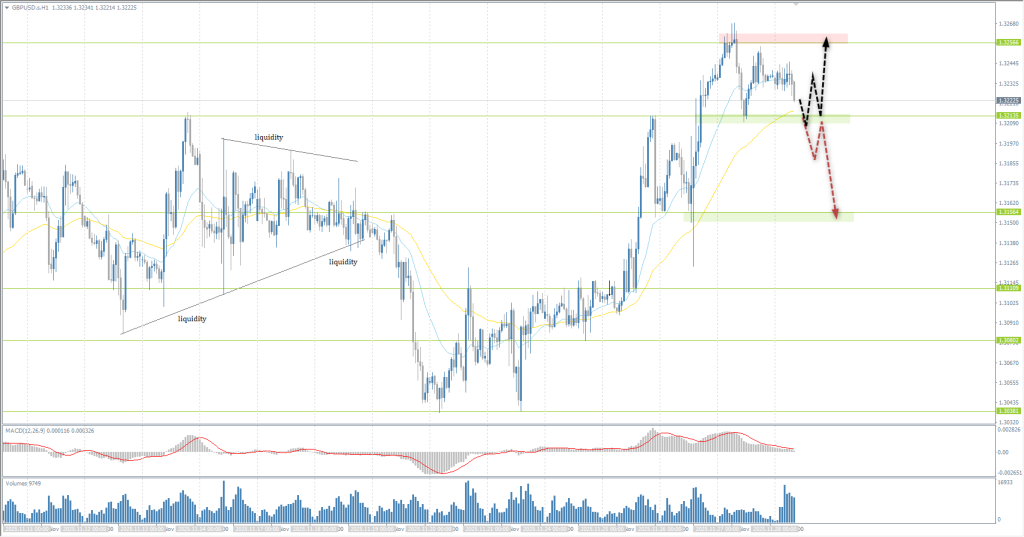This screenshot has height=537, width=1024.
Task: Click the chart shift triangle marker at top
Action: tap(796, 4)
